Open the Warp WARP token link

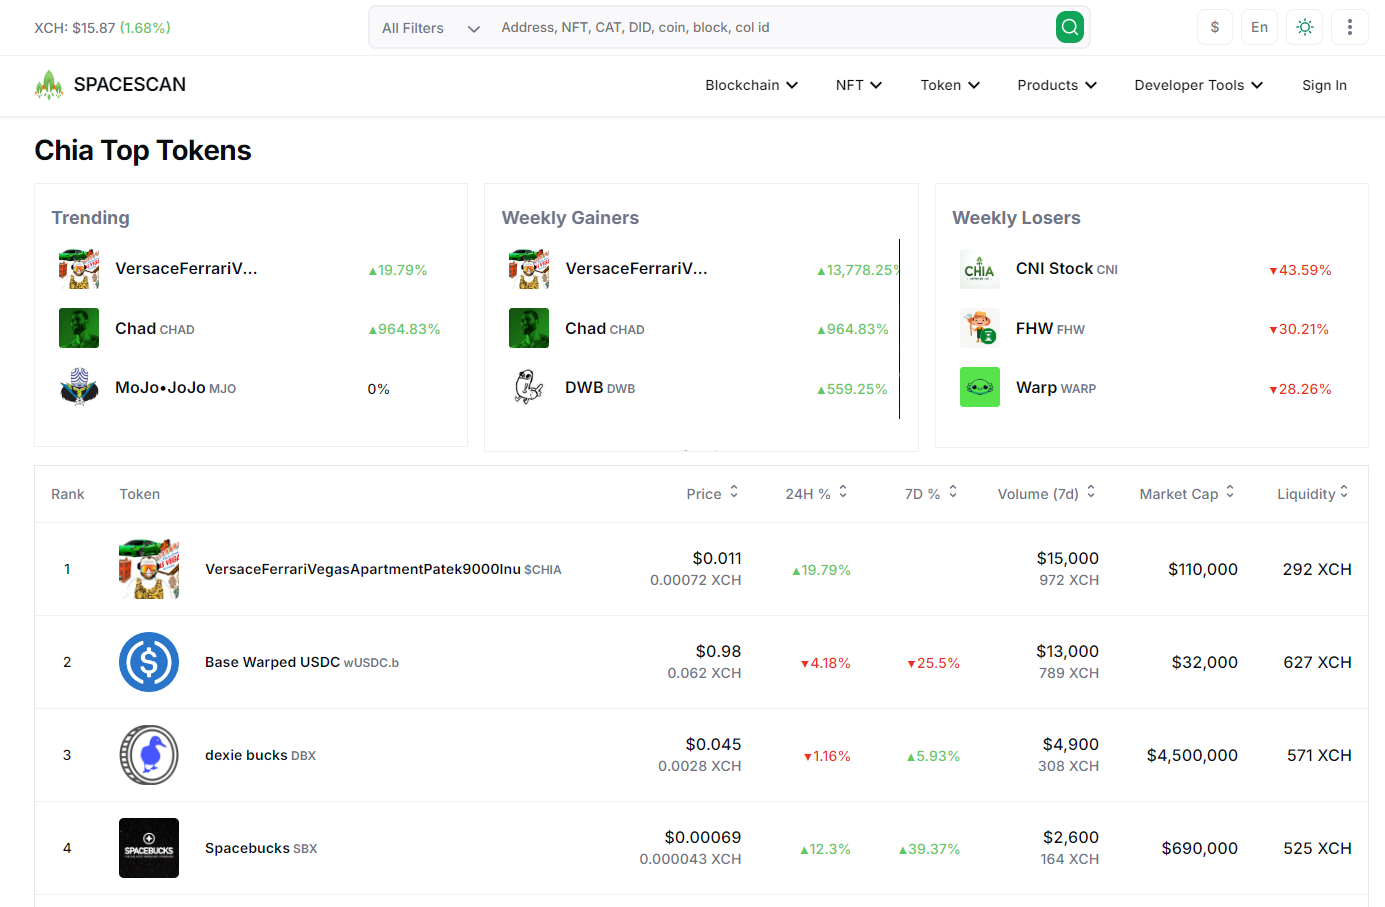pyautogui.click(x=1056, y=387)
